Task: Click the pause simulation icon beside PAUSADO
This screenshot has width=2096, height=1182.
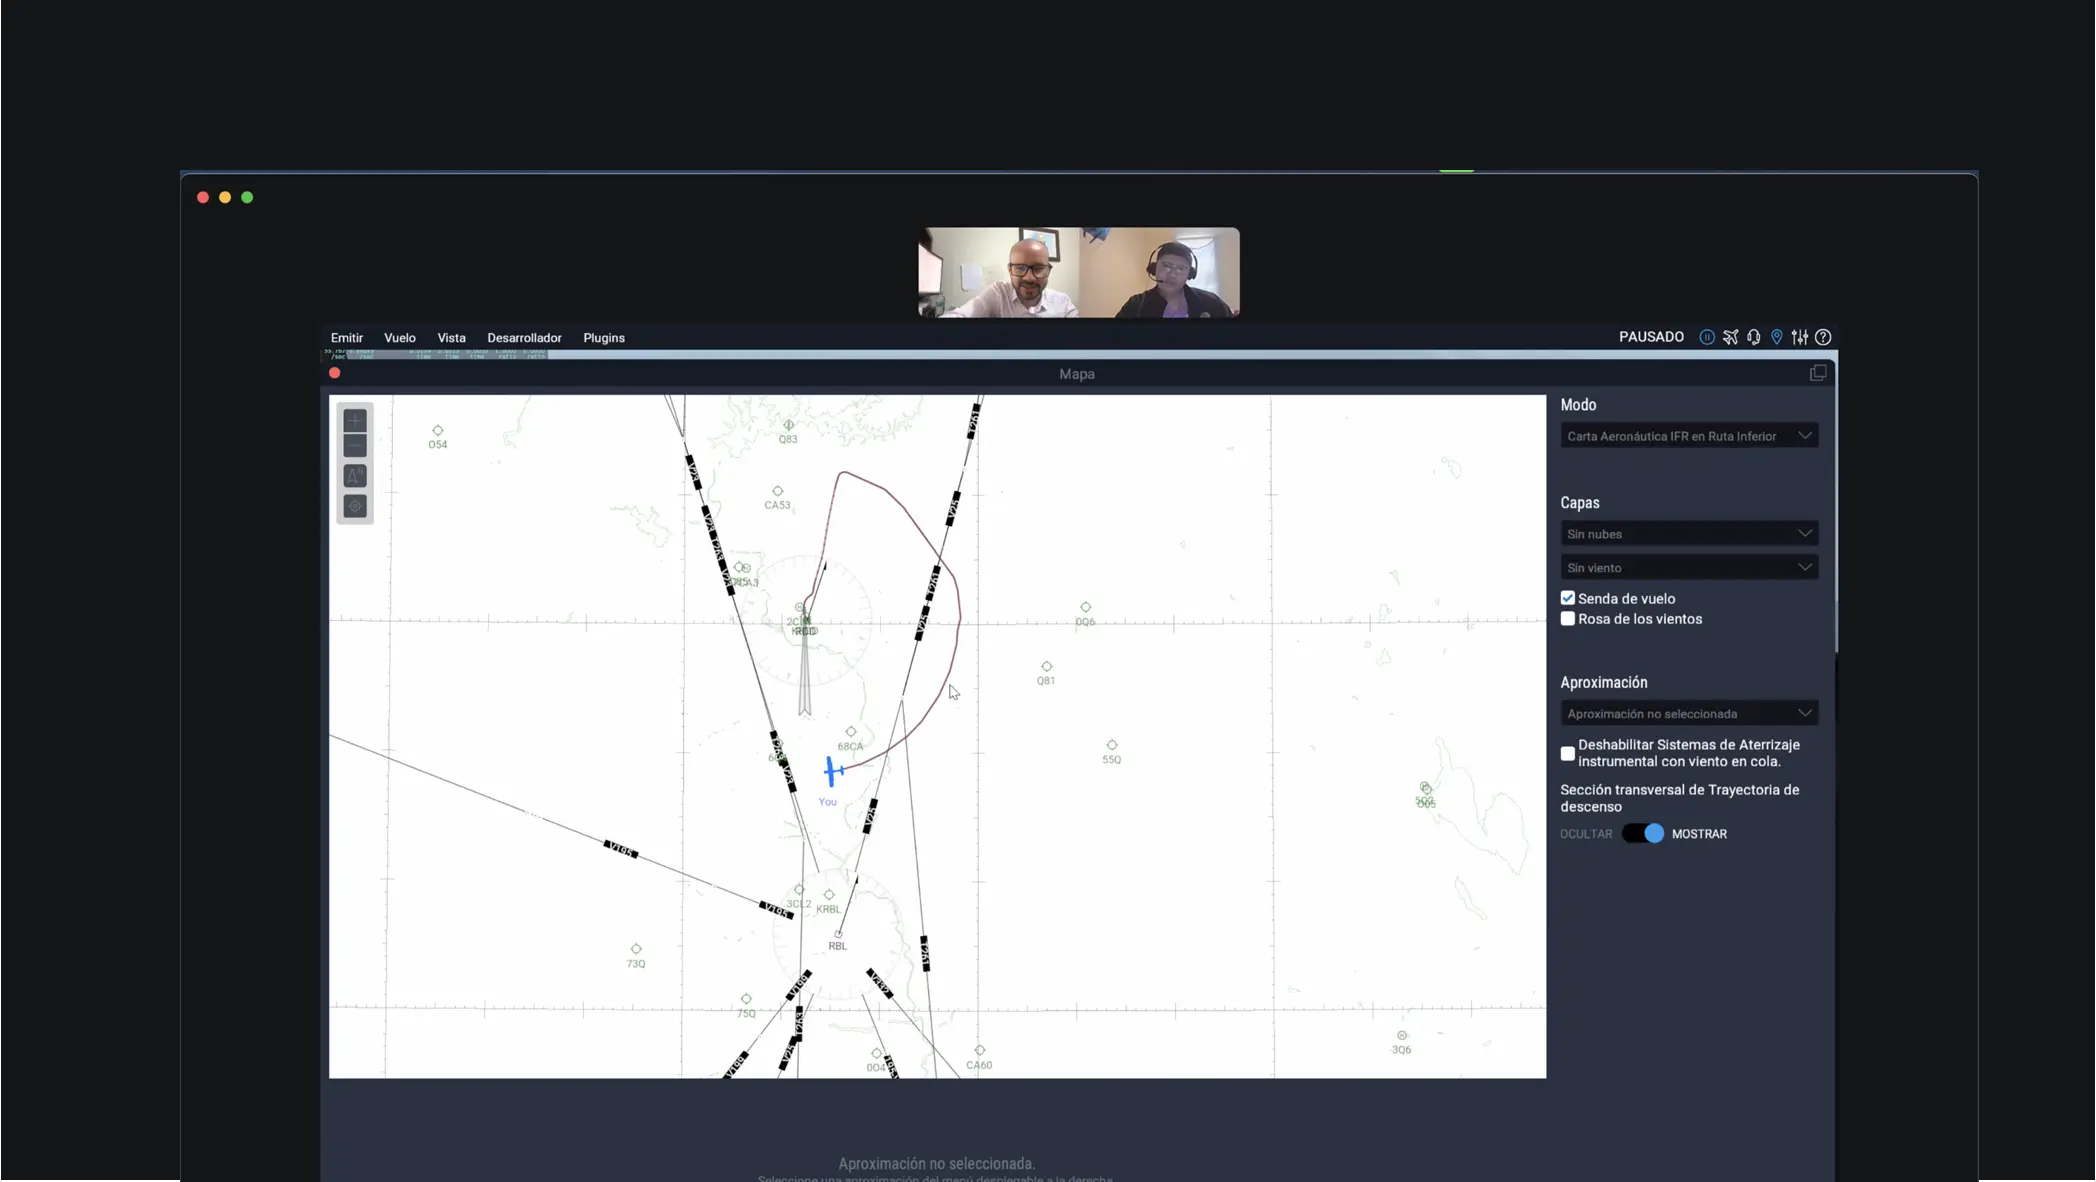Action: [1707, 338]
